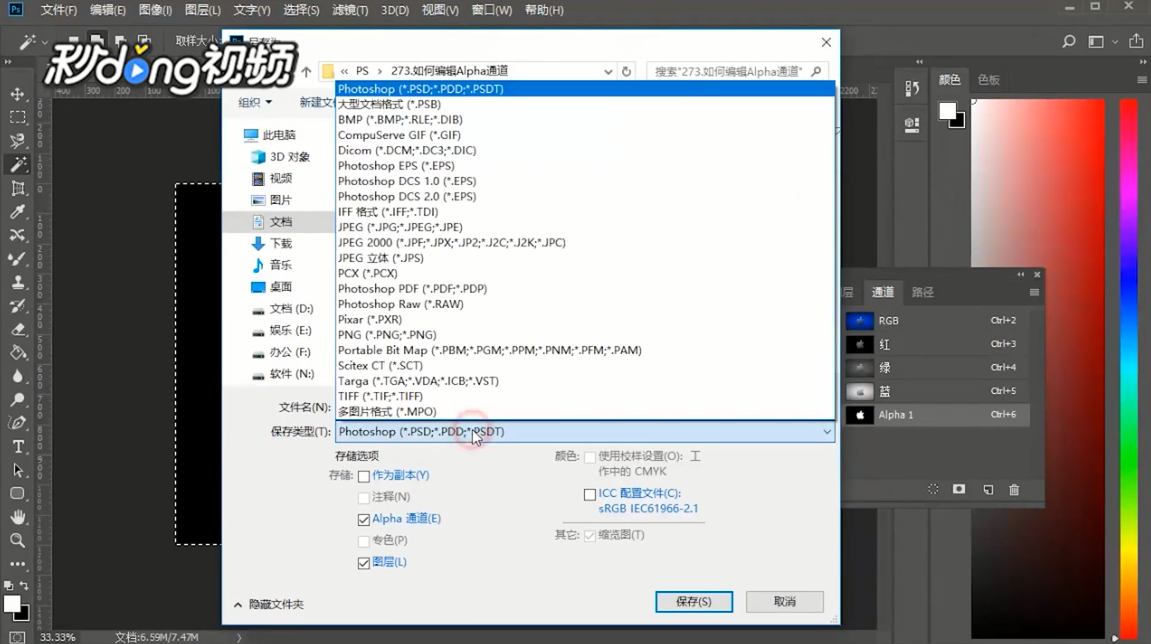Toggle the 专色 checkbox

tap(363, 541)
